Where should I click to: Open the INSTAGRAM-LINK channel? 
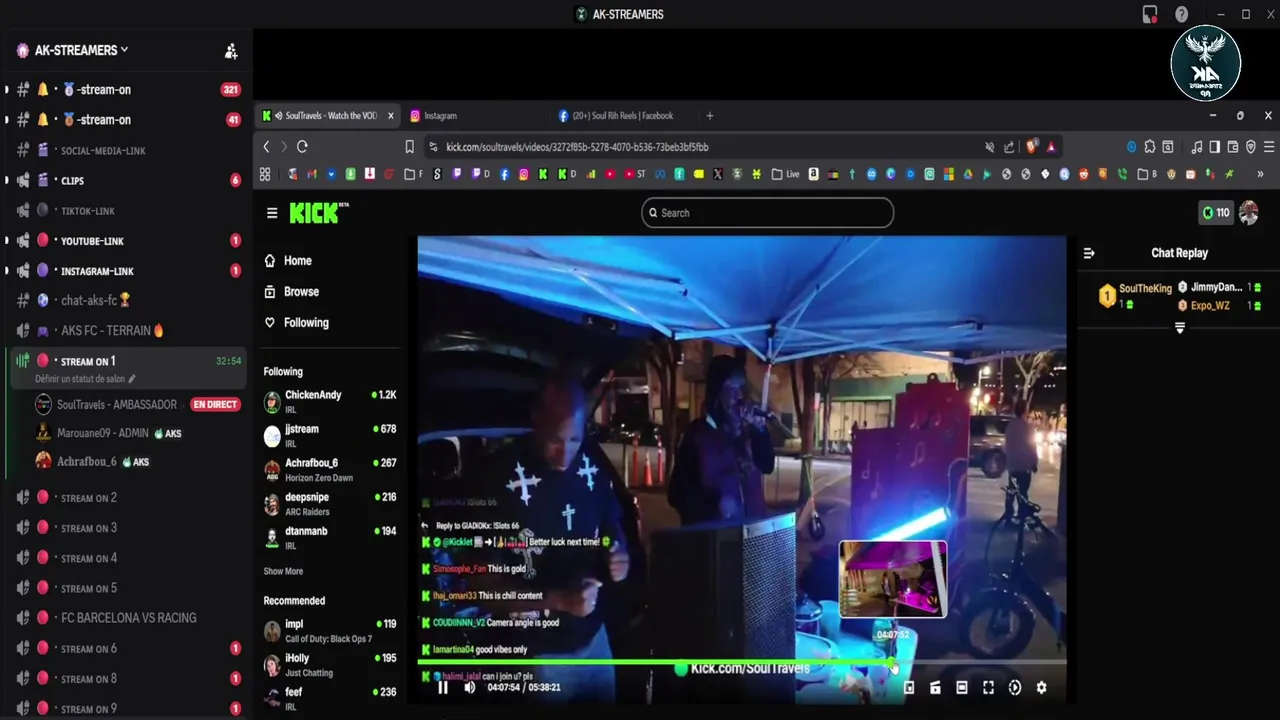click(126, 270)
